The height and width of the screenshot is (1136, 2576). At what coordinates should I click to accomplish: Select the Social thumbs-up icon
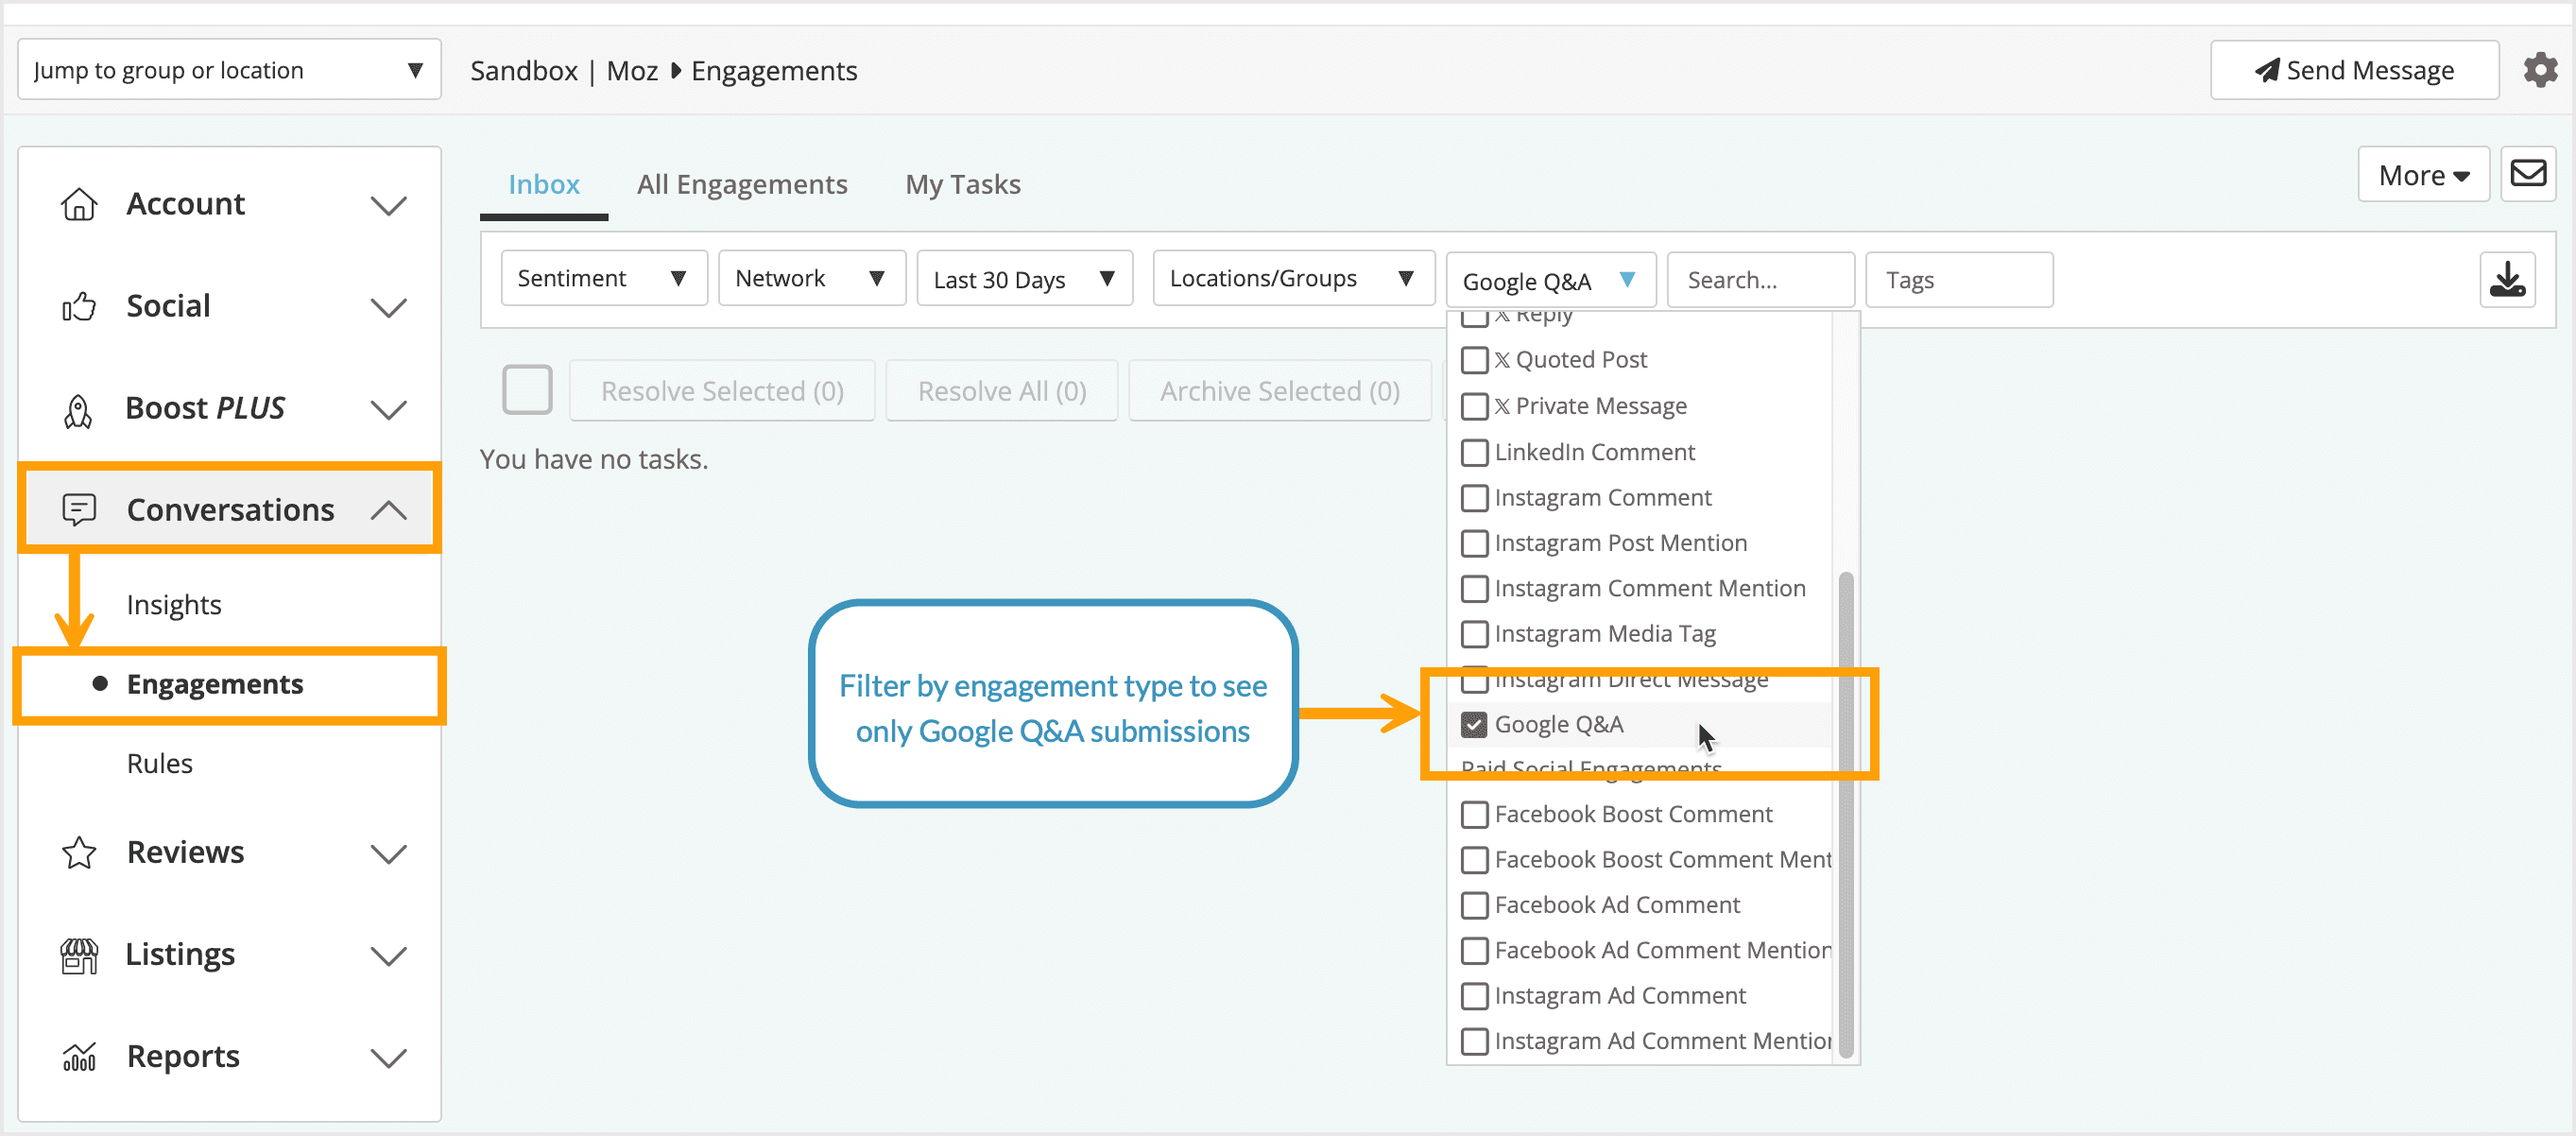80,306
